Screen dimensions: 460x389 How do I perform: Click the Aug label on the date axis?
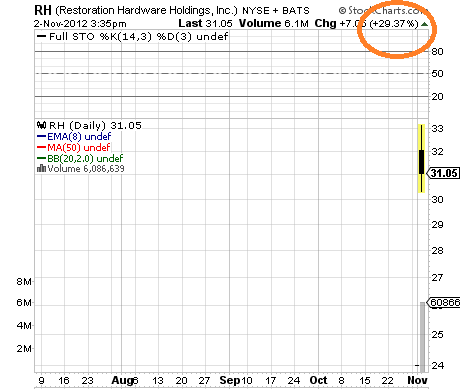pos(122,380)
